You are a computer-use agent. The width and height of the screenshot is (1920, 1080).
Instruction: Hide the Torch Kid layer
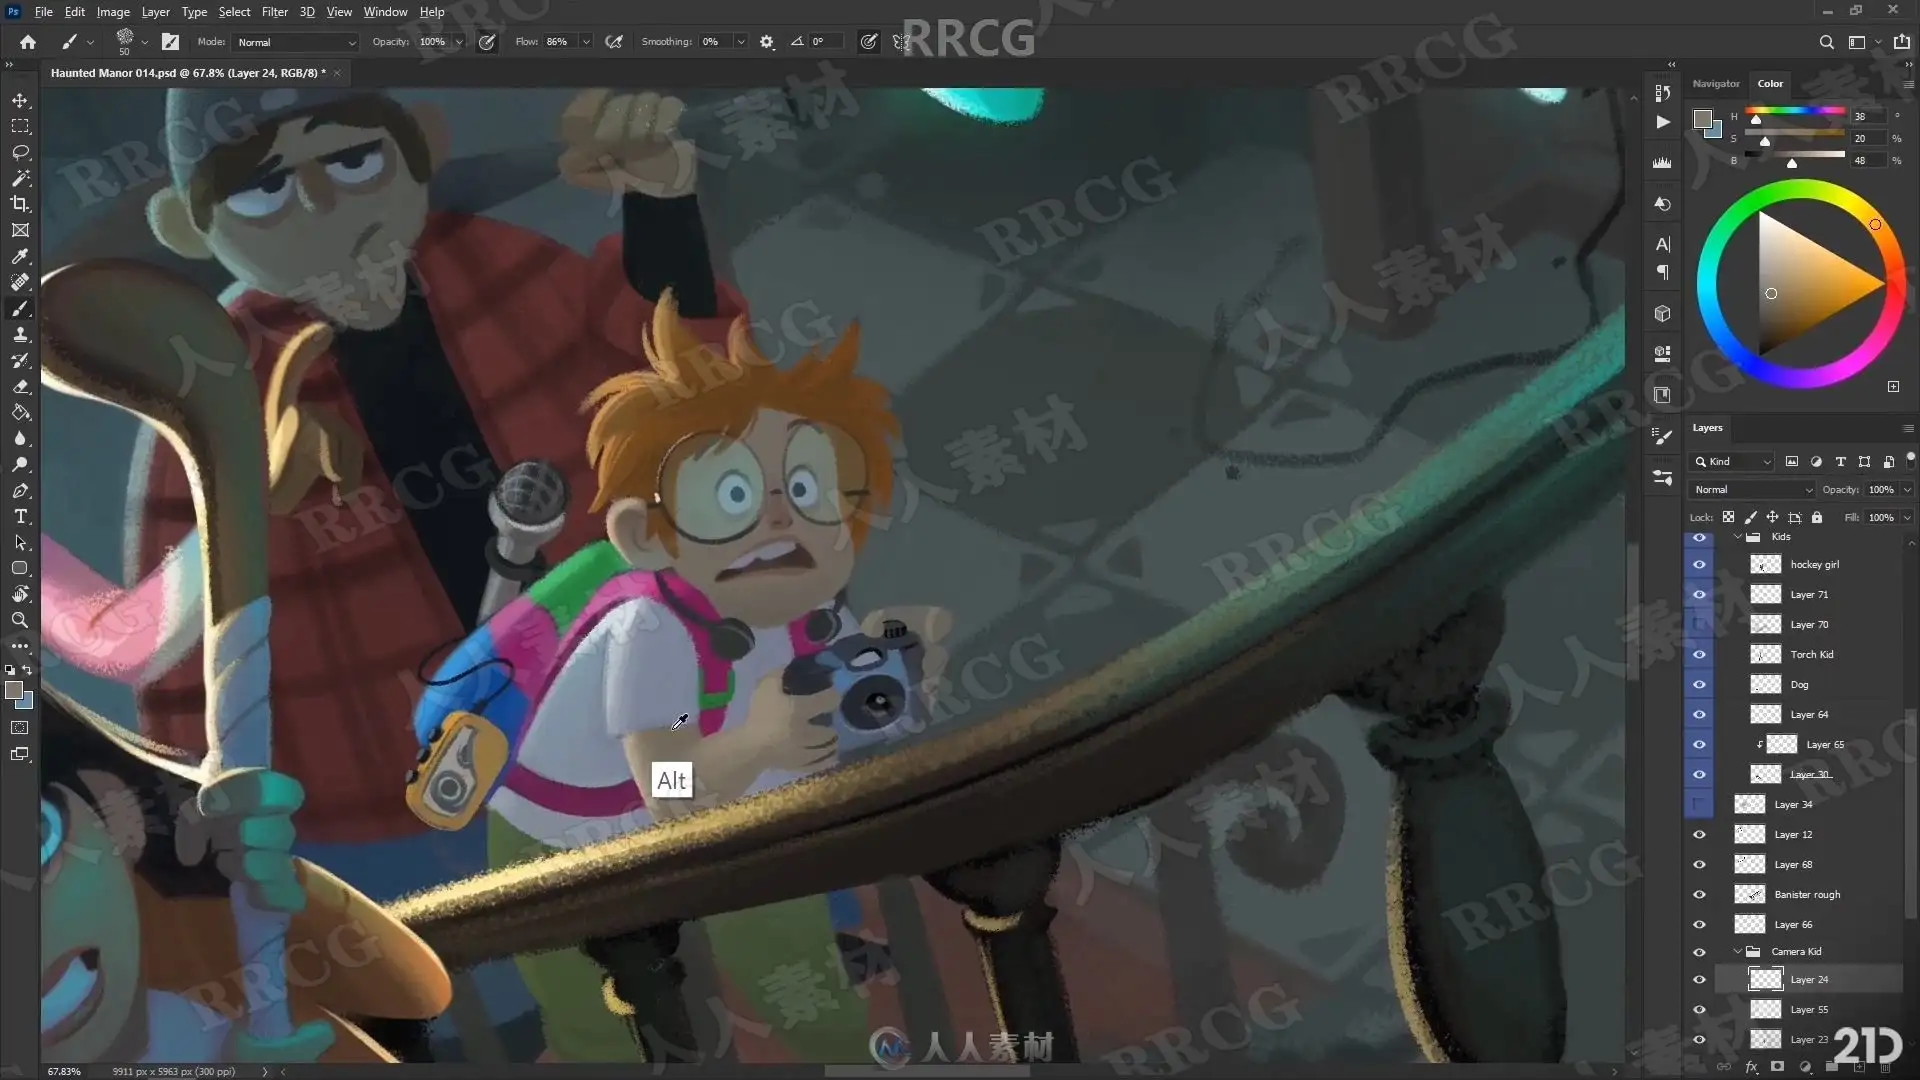pos(1699,655)
